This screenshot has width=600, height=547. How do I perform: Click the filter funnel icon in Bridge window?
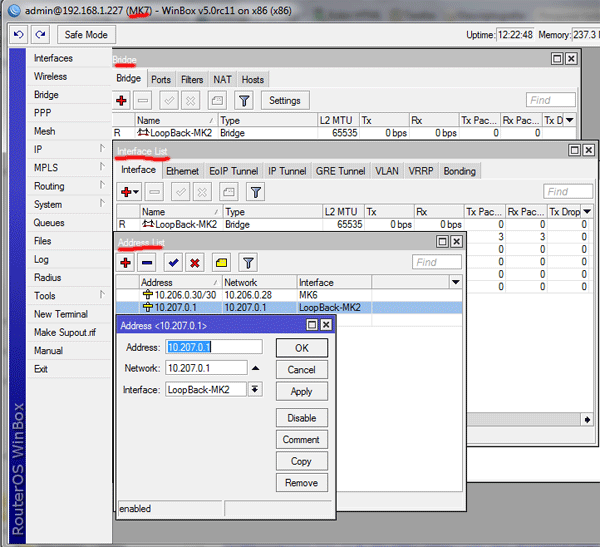click(x=243, y=101)
